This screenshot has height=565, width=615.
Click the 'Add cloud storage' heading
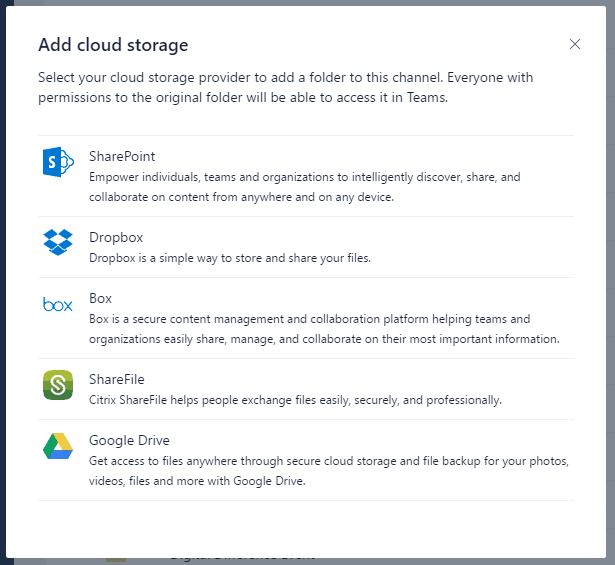click(x=113, y=45)
